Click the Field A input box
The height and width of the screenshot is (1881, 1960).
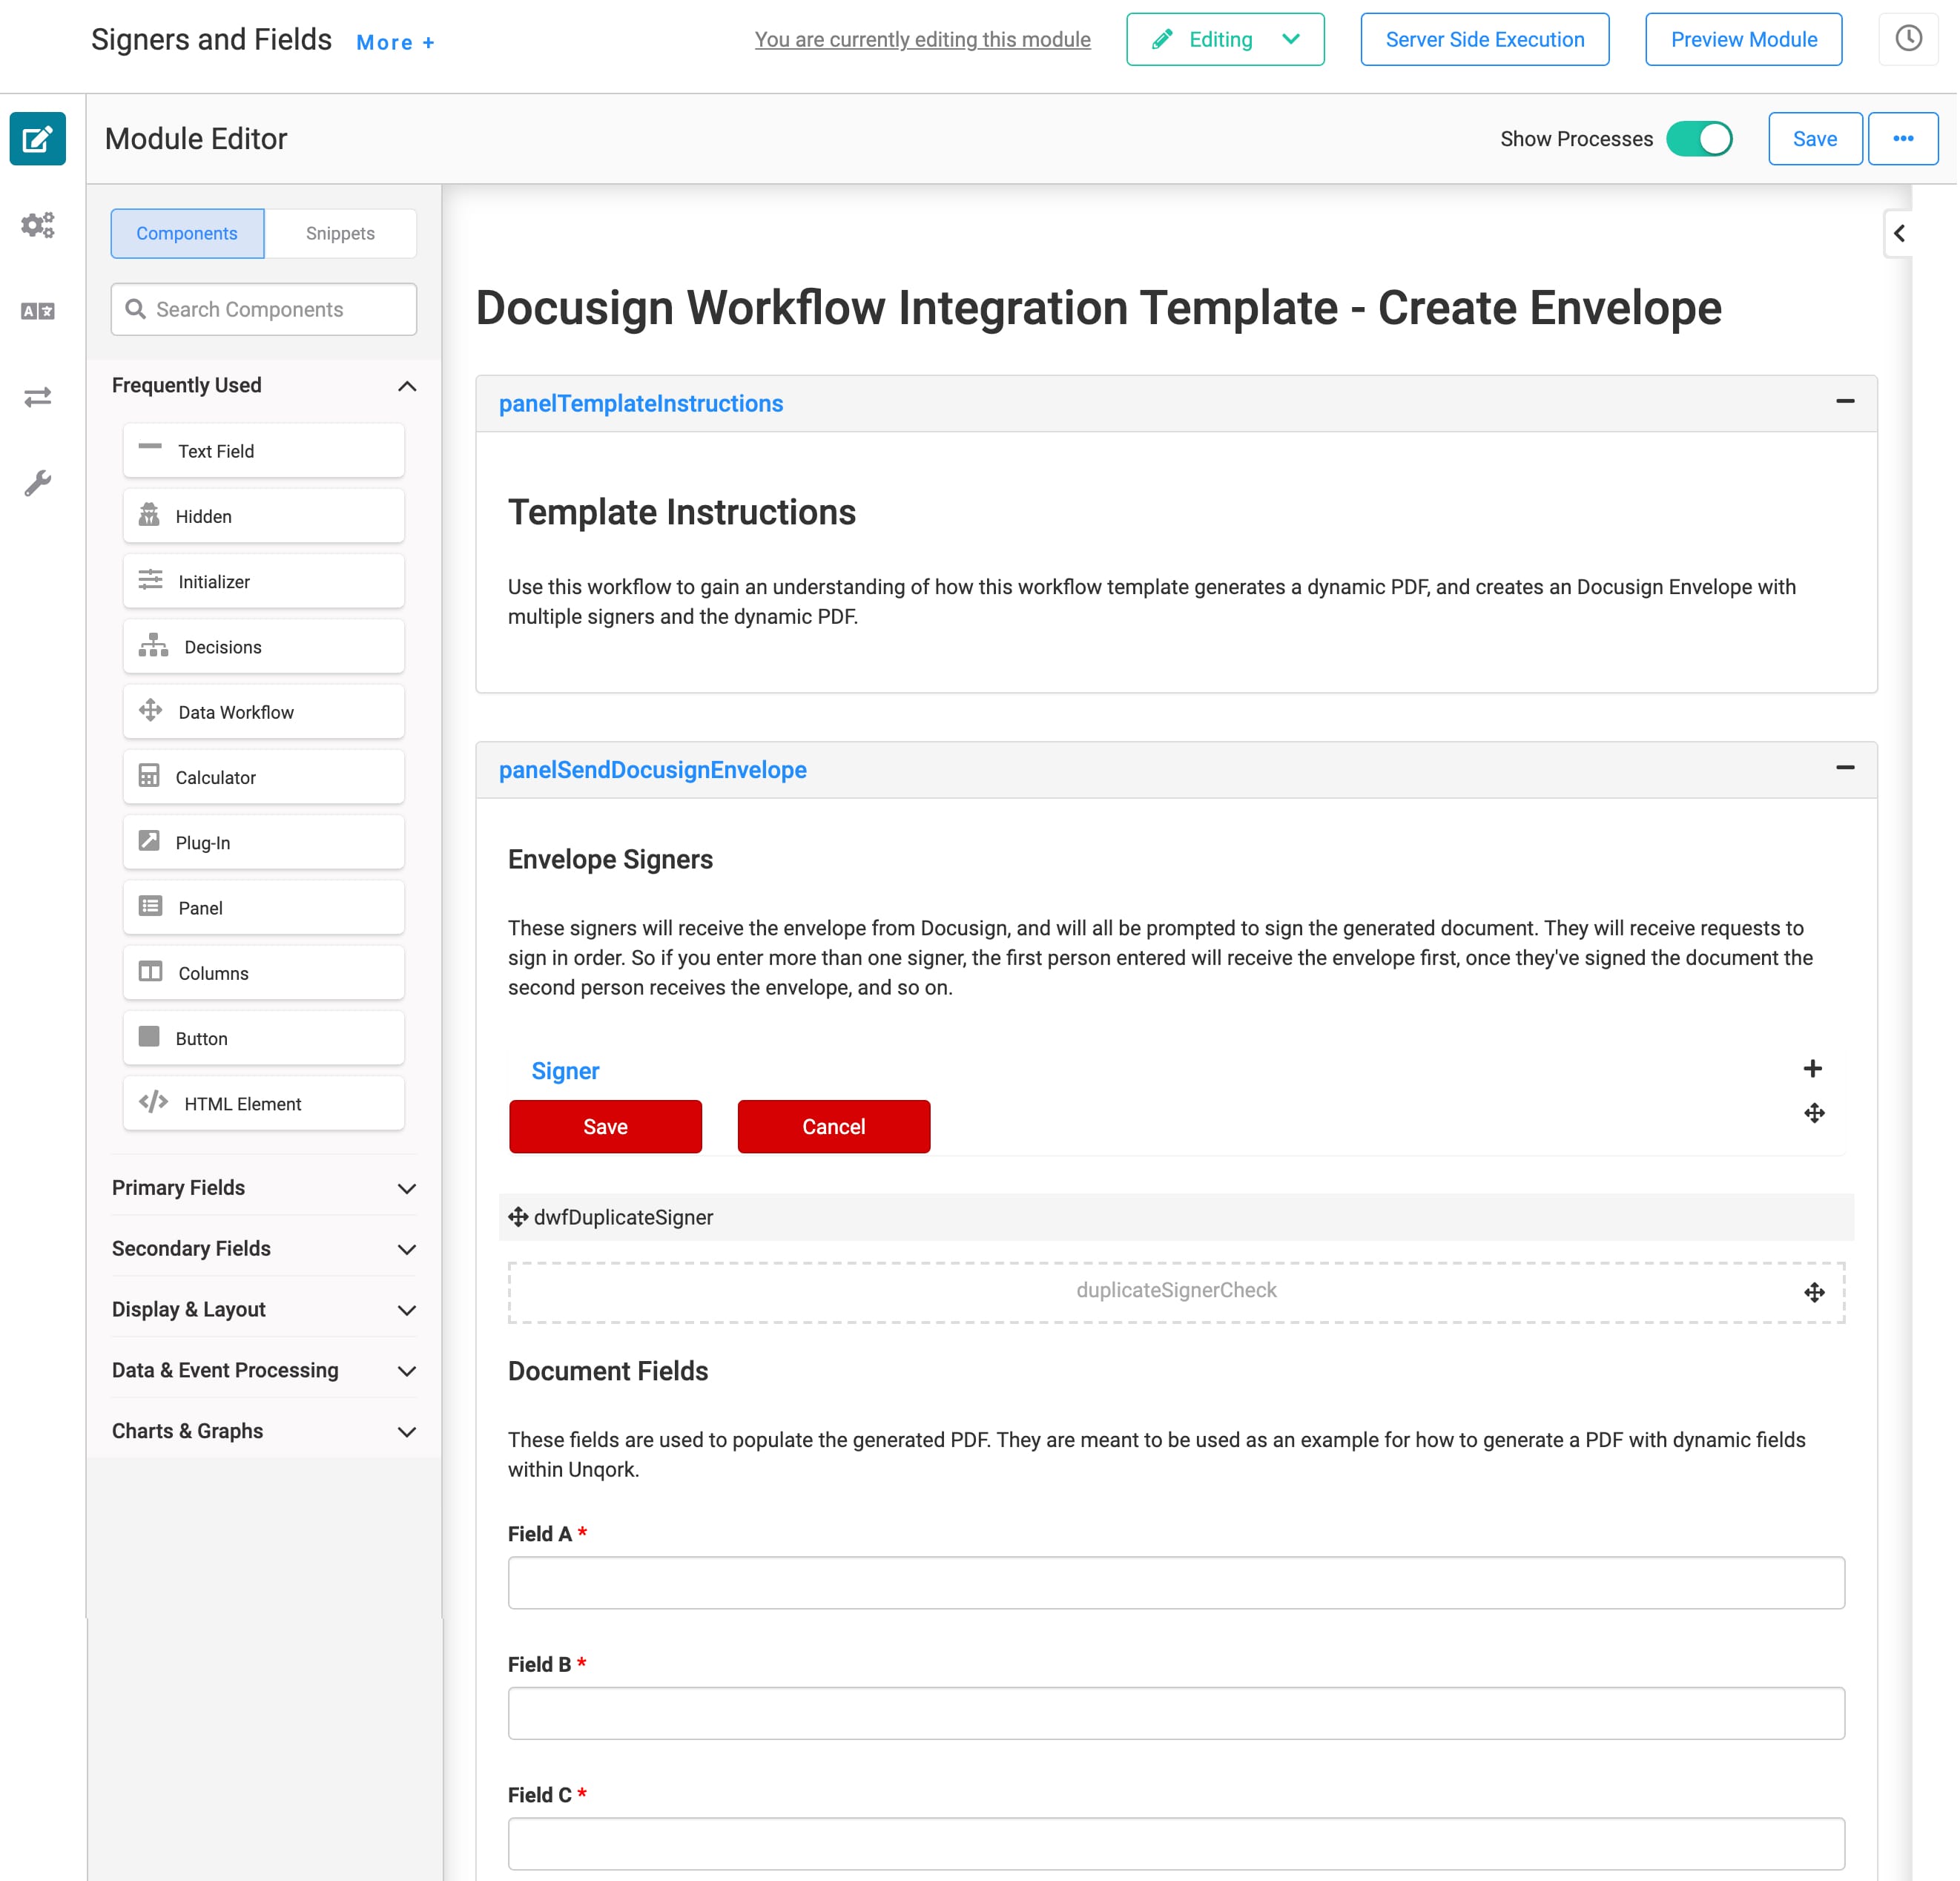pyautogui.click(x=1176, y=1583)
